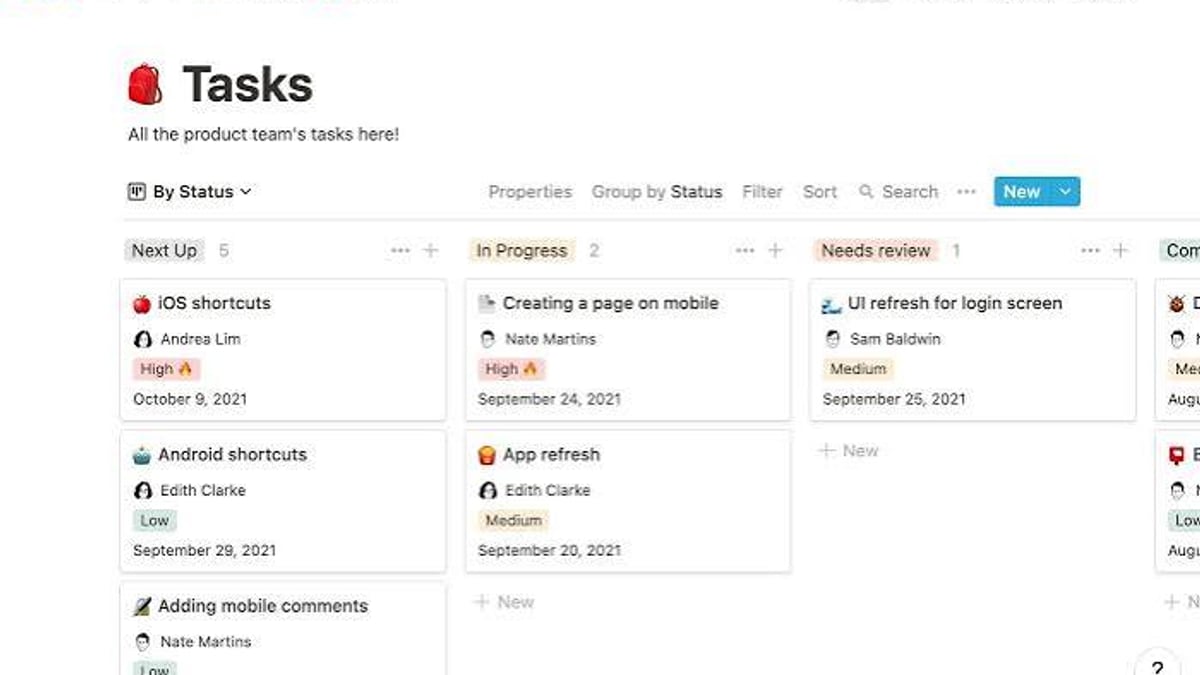Select the In Progress status label
This screenshot has width=1200, height=675.
click(522, 250)
